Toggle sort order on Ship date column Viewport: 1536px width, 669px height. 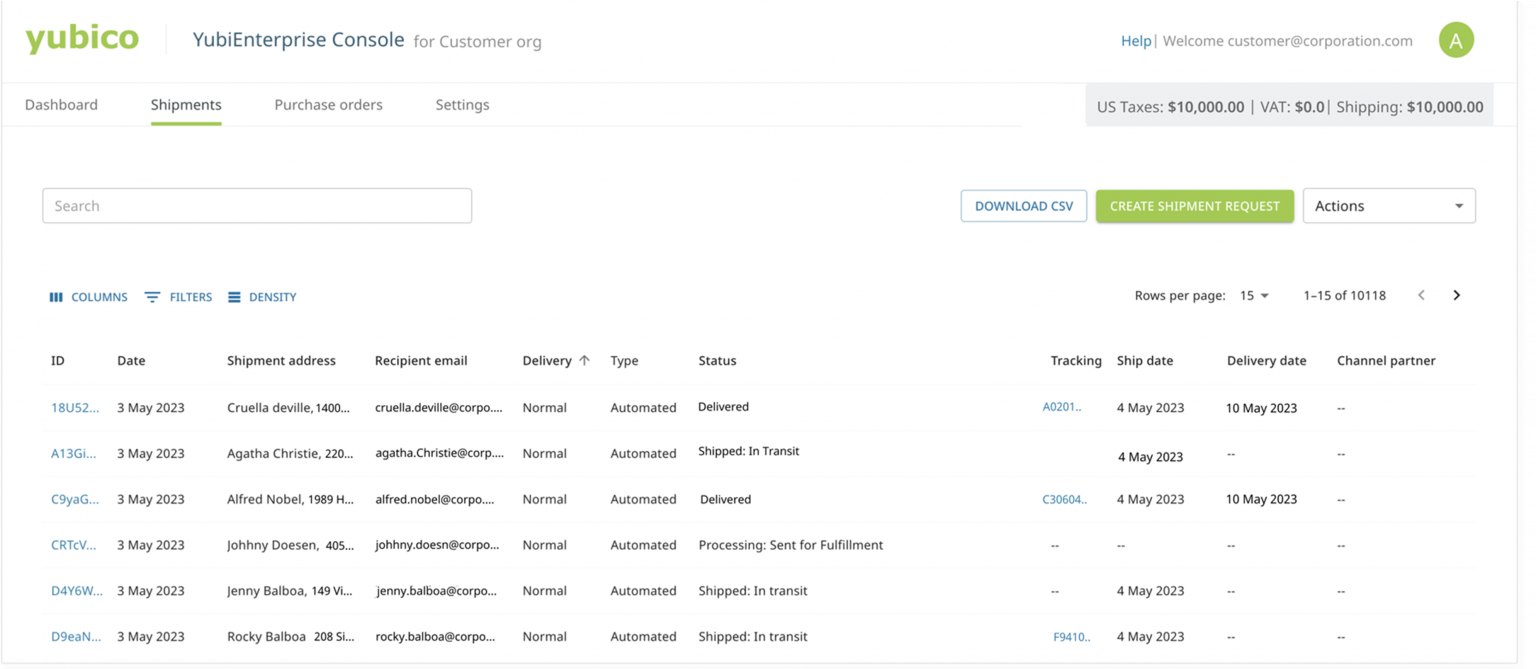[x=1144, y=360]
